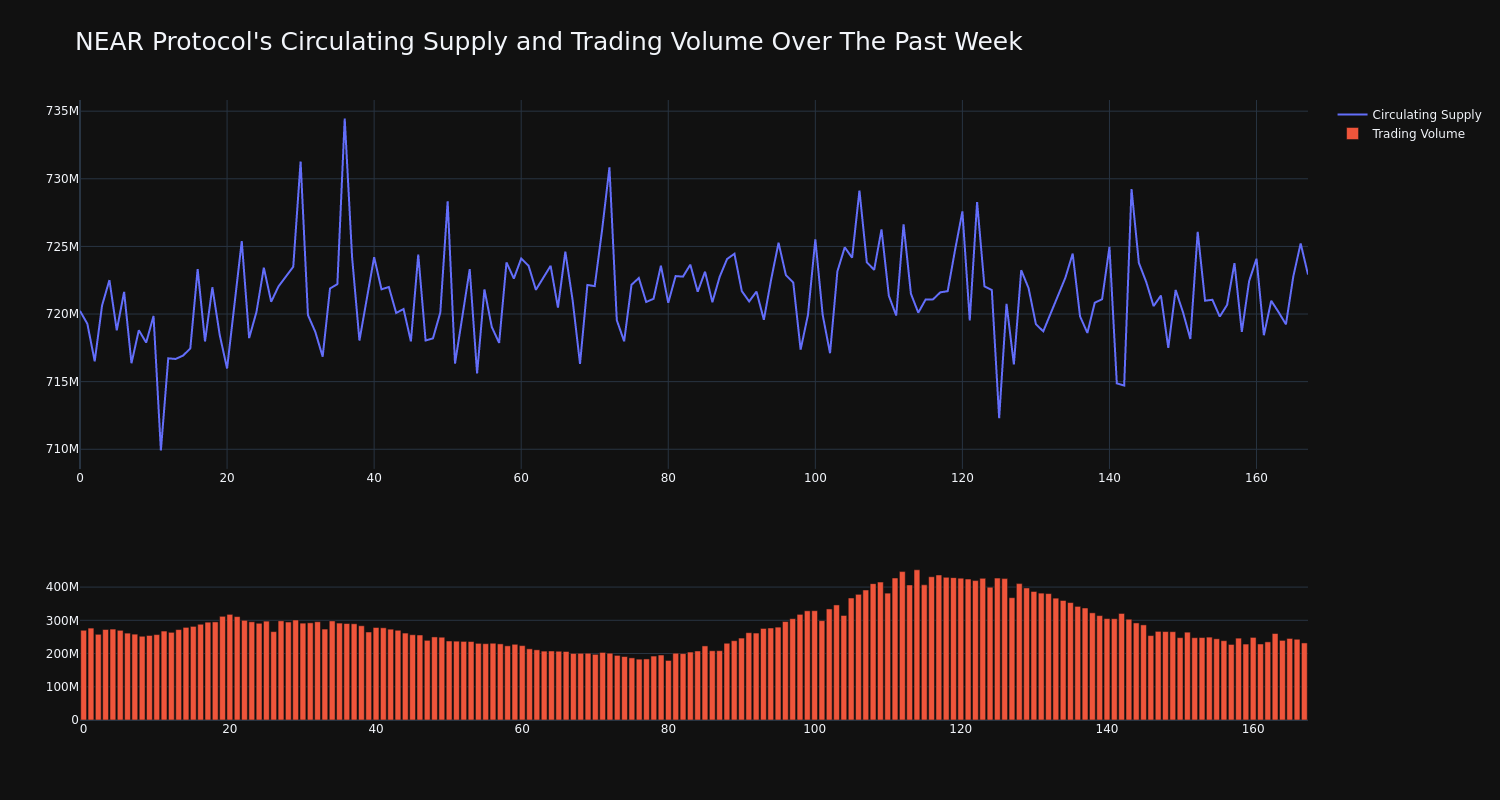Click x-axis tick 20 under supply chart
The height and width of the screenshot is (800, 1500).
pyautogui.click(x=227, y=478)
